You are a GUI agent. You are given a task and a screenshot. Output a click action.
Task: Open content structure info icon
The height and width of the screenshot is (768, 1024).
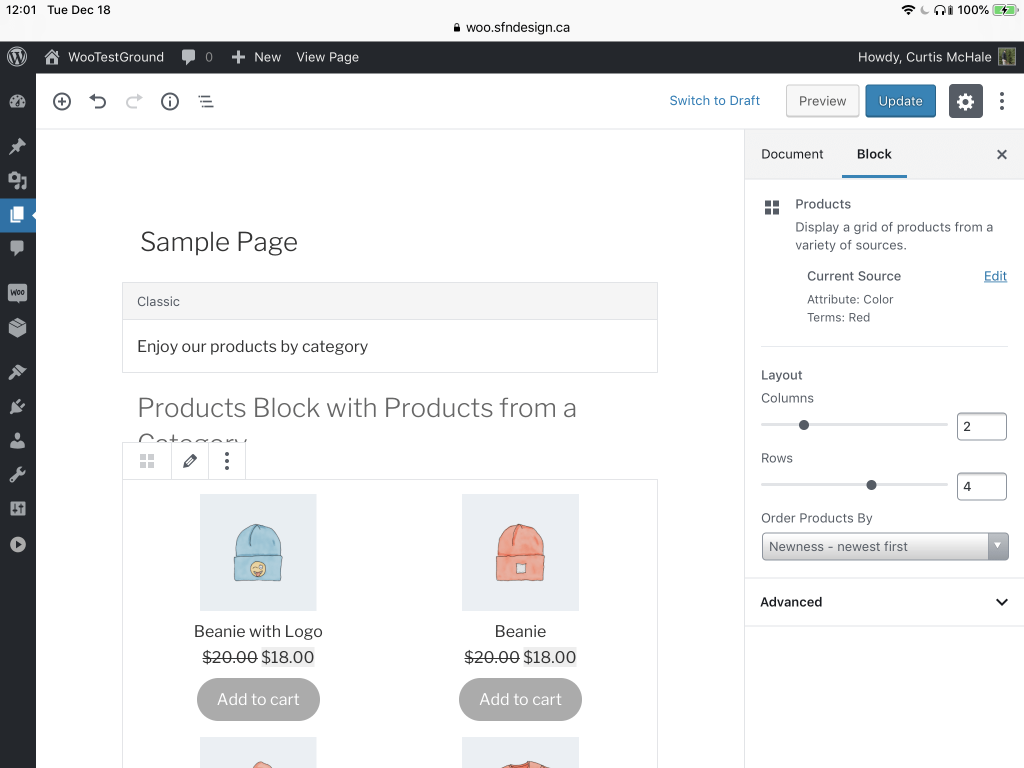click(170, 101)
